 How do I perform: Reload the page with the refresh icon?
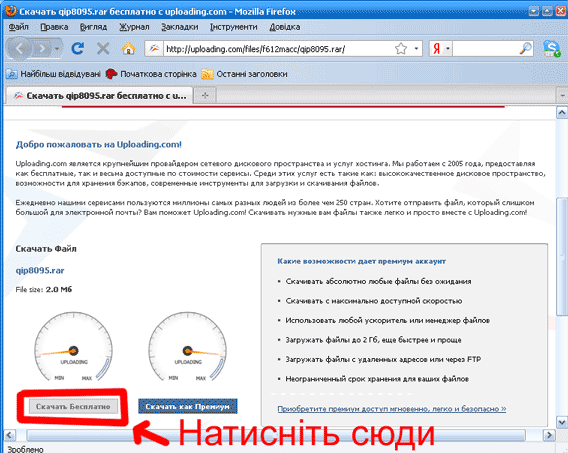pos(78,48)
